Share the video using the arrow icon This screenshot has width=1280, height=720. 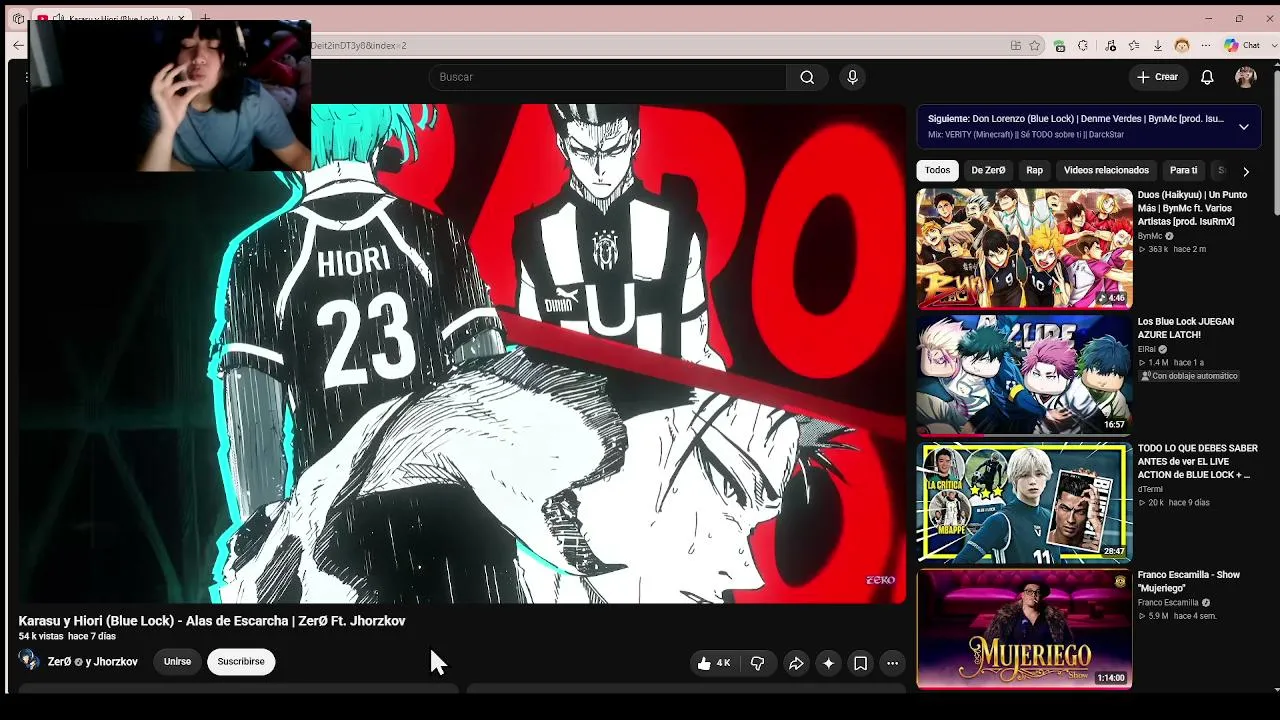point(796,663)
